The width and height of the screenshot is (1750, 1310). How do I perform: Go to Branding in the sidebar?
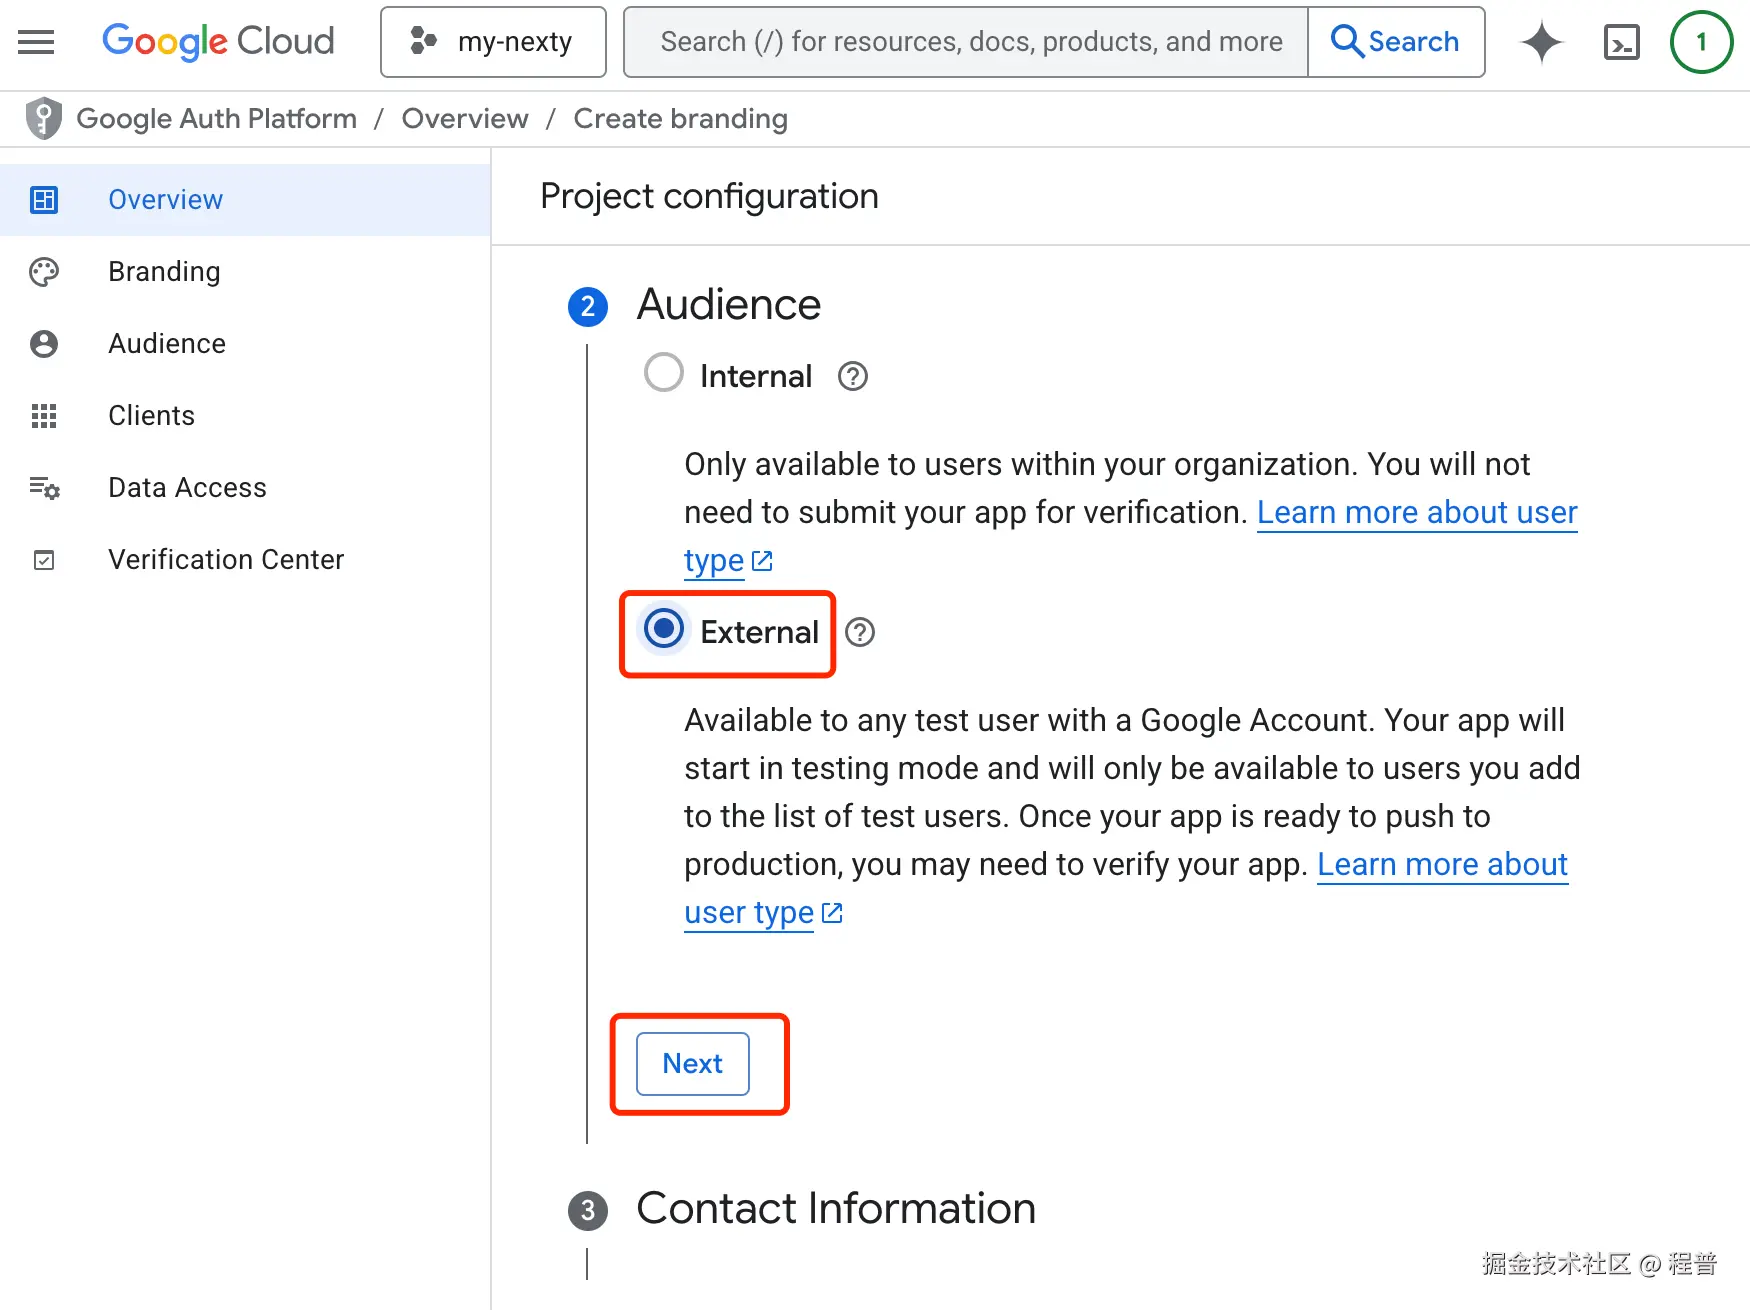(164, 272)
